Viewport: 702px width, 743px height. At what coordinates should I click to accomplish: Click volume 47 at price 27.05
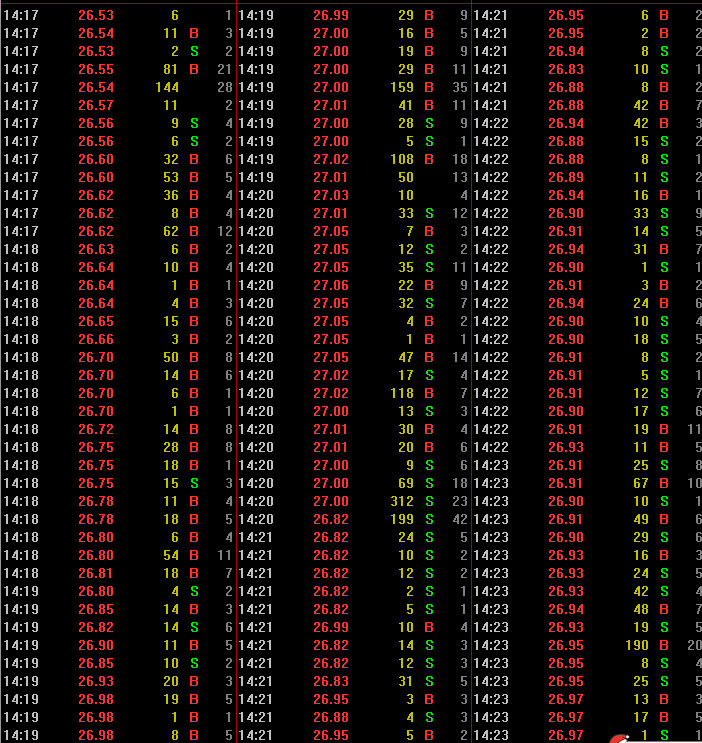click(x=406, y=357)
